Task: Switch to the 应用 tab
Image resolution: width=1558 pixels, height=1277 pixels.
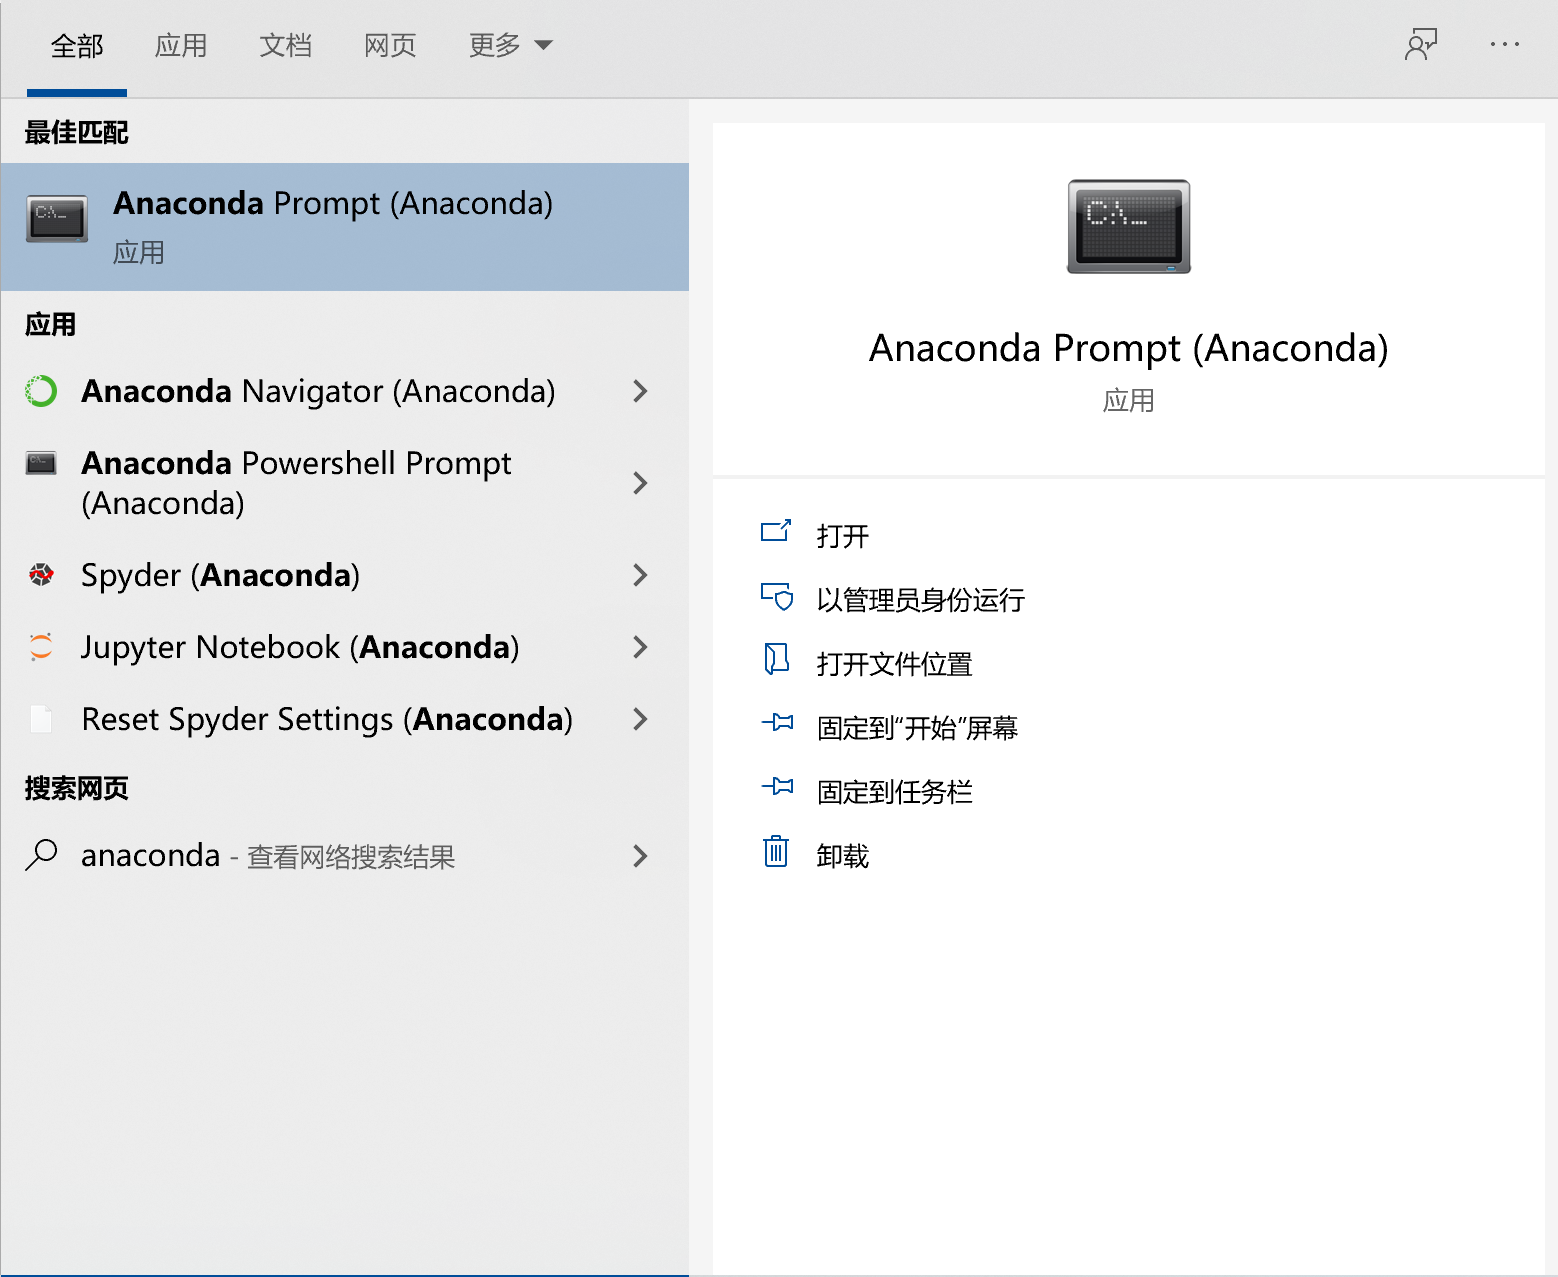Action: (x=181, y=45)
